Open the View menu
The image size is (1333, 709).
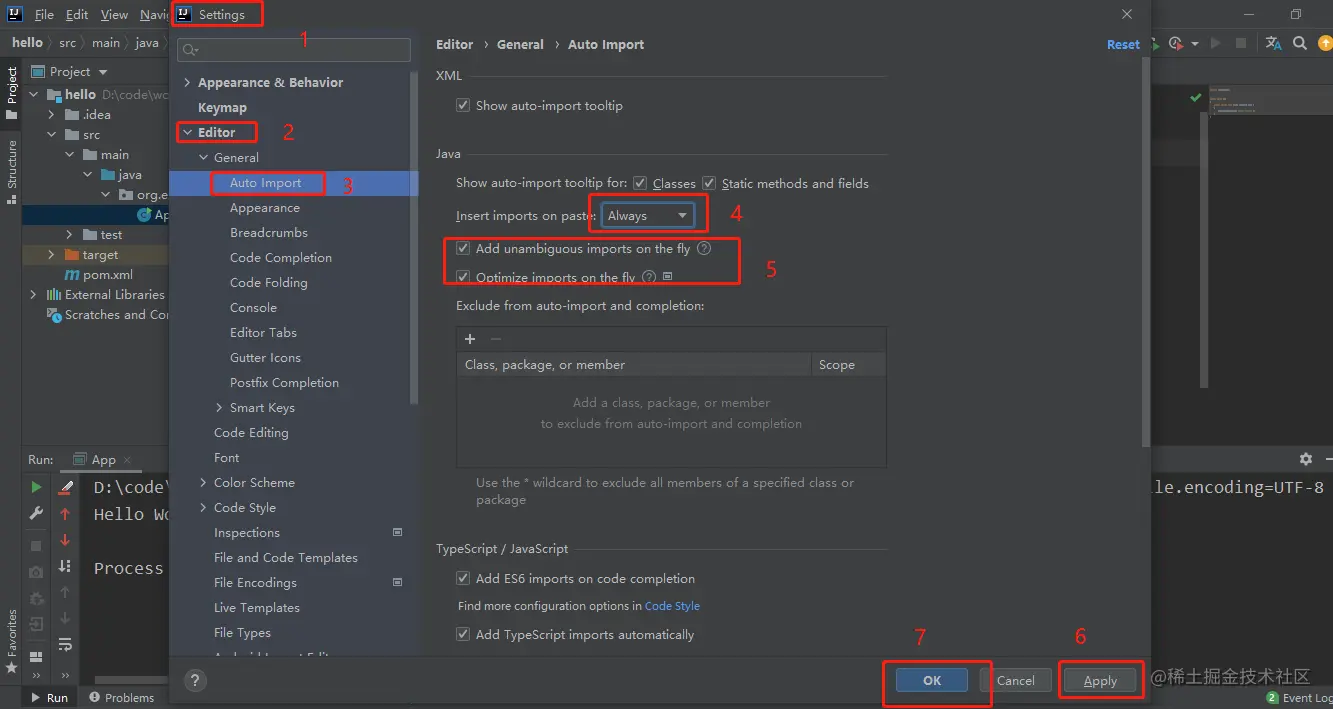coord(114,15)
